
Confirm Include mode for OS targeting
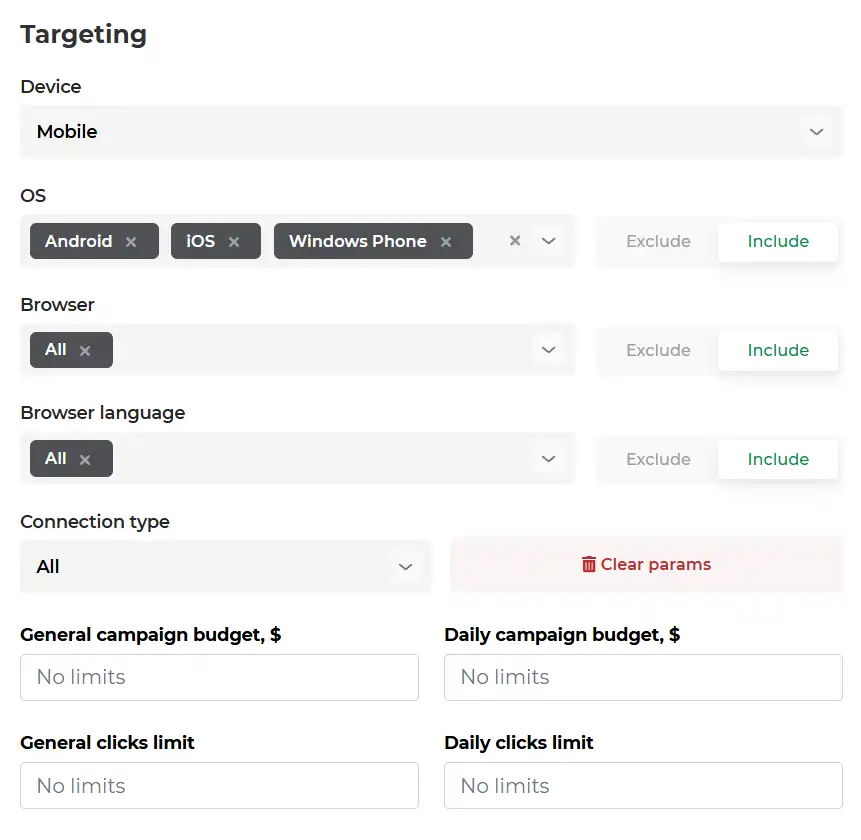pos(778,241)
